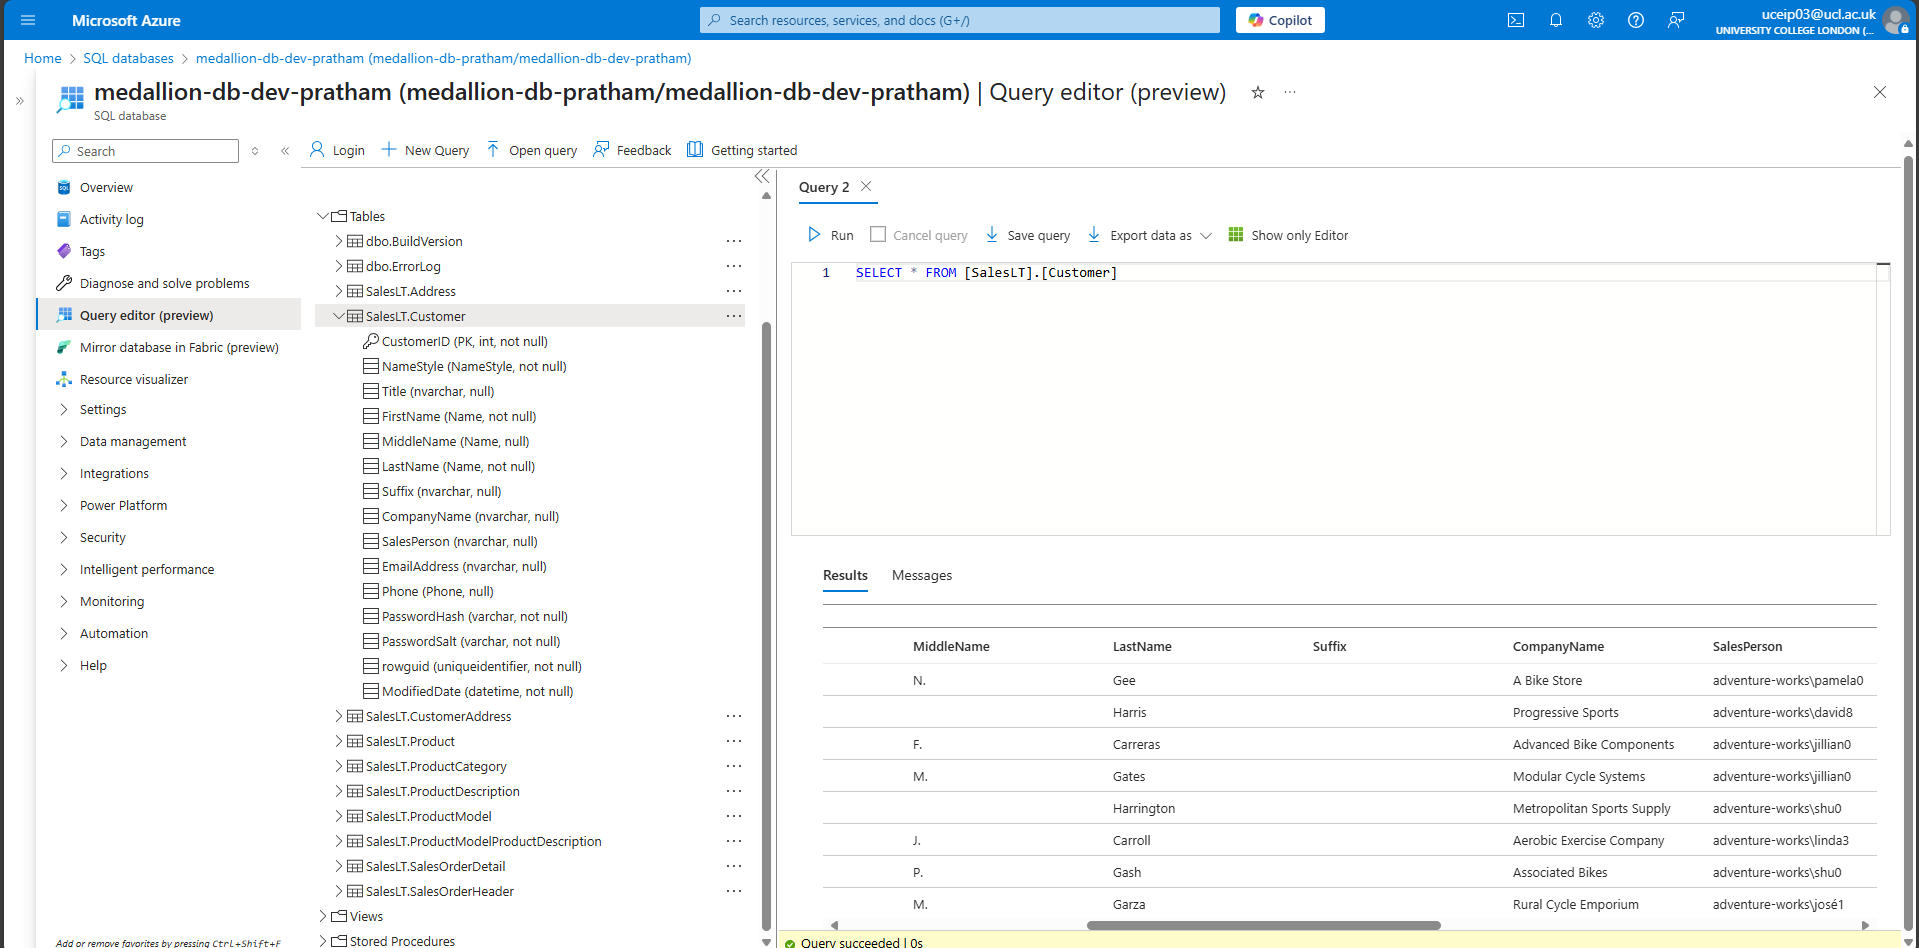Click Open query
1919x948 pixels.
click(x=532, y=150)
